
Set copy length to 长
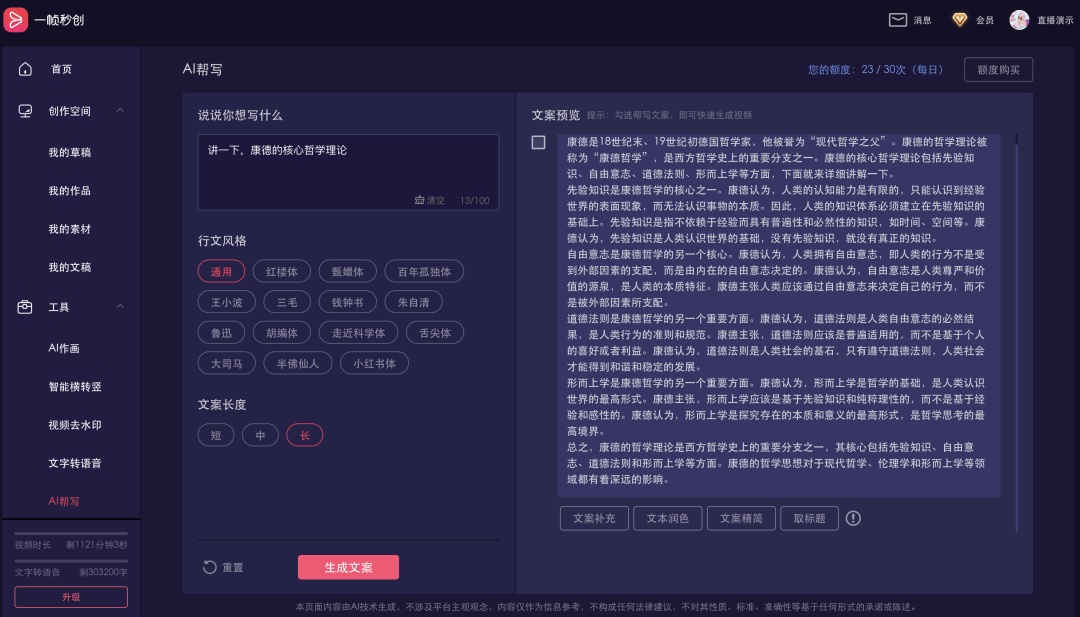tap(304, 435)
